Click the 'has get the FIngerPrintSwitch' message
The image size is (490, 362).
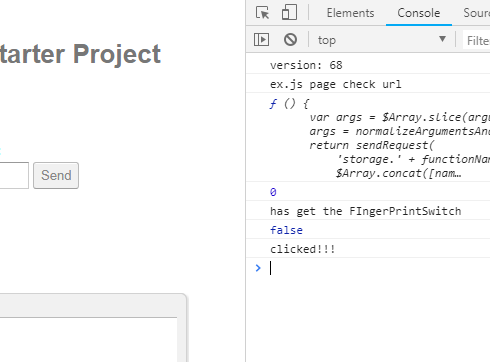[x=366, y=211]
